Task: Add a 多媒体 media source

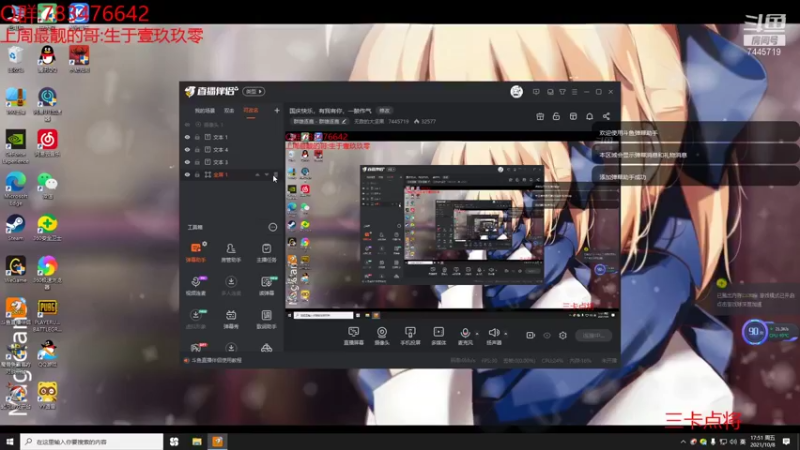Action: [438, 336]
